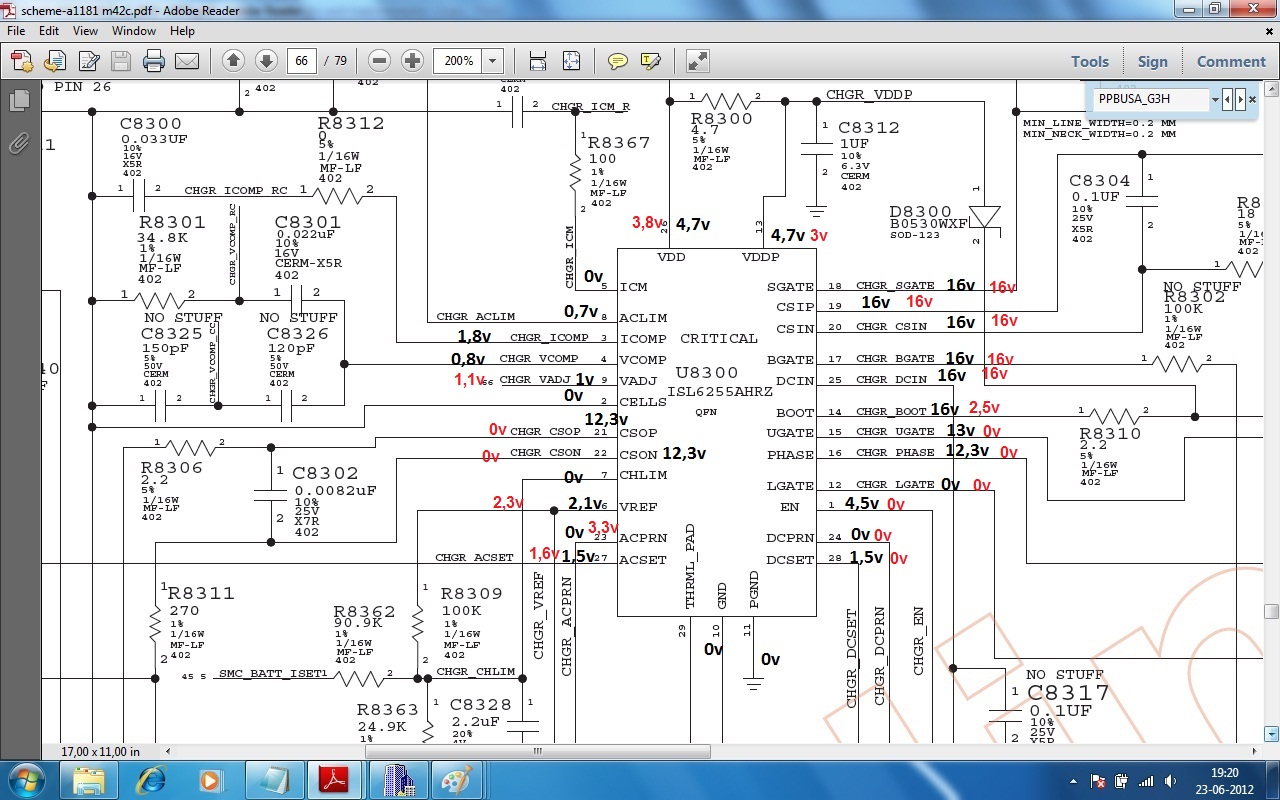1280x800 pixels.
Task: Send file by email envelope icon
Action: point(187,61)
